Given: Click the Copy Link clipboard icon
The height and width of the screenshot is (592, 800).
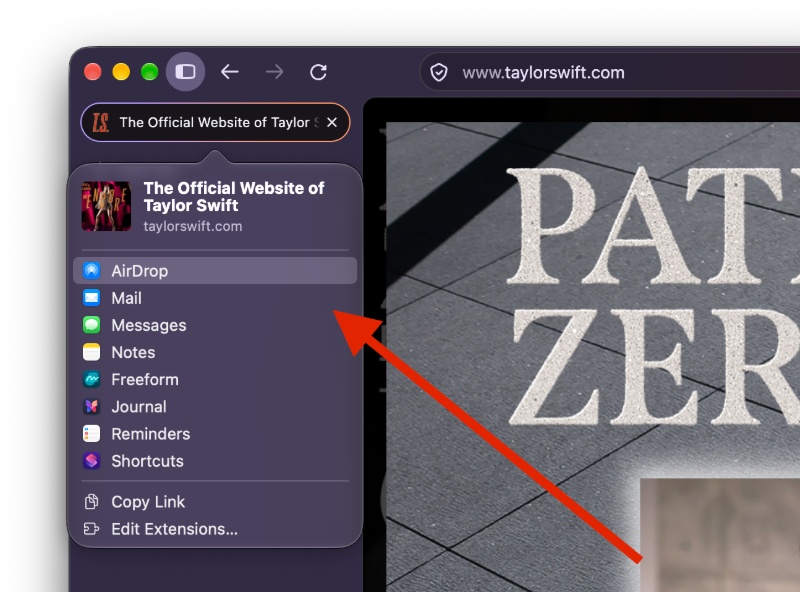Looking at the screenshot, I should (92, 502).
